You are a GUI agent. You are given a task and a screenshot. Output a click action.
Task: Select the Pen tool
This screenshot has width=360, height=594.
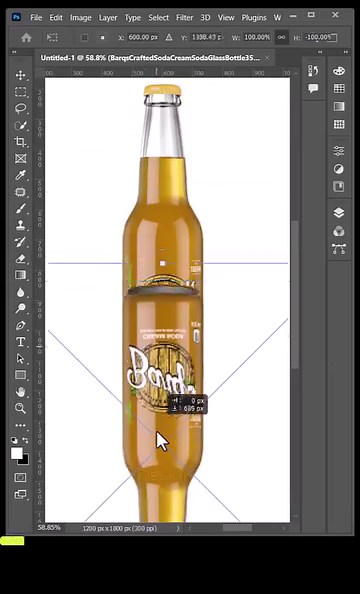[x=20, y=325]
